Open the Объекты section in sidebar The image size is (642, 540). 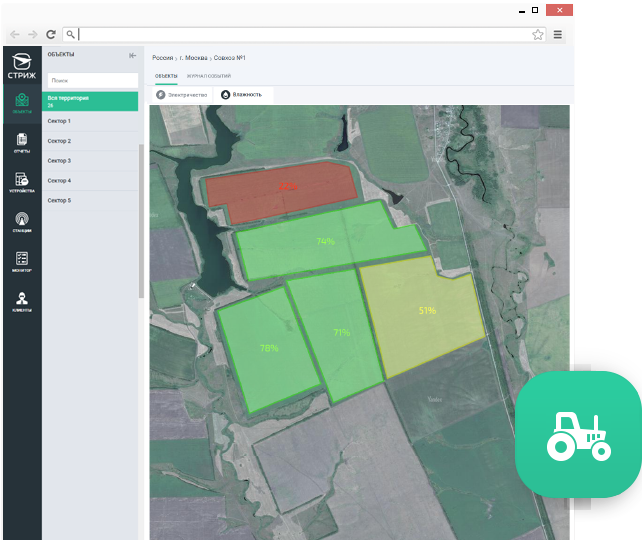pos(21,103)
